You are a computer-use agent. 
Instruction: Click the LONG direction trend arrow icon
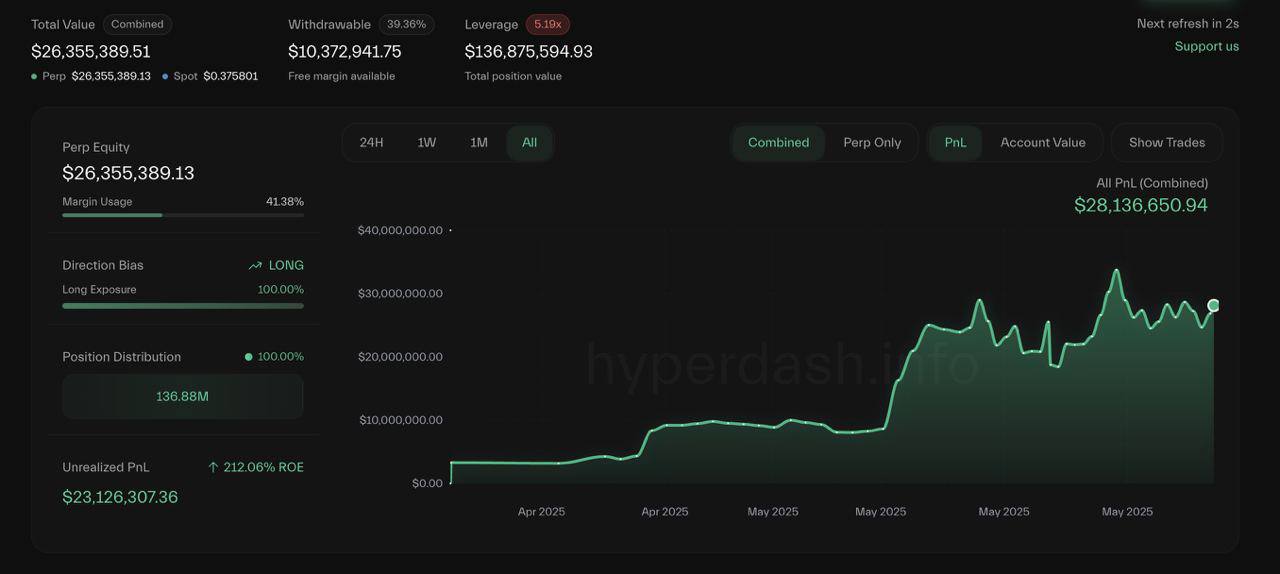tap(255, 265)
